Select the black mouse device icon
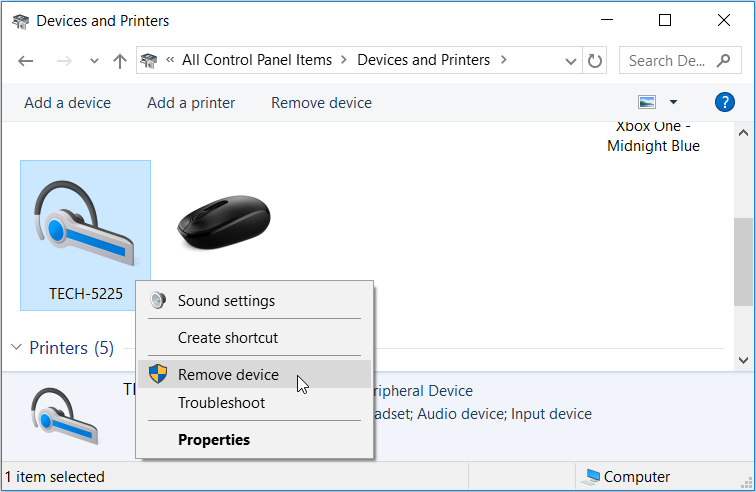756x492 pixels. click(x=223, y=222)
